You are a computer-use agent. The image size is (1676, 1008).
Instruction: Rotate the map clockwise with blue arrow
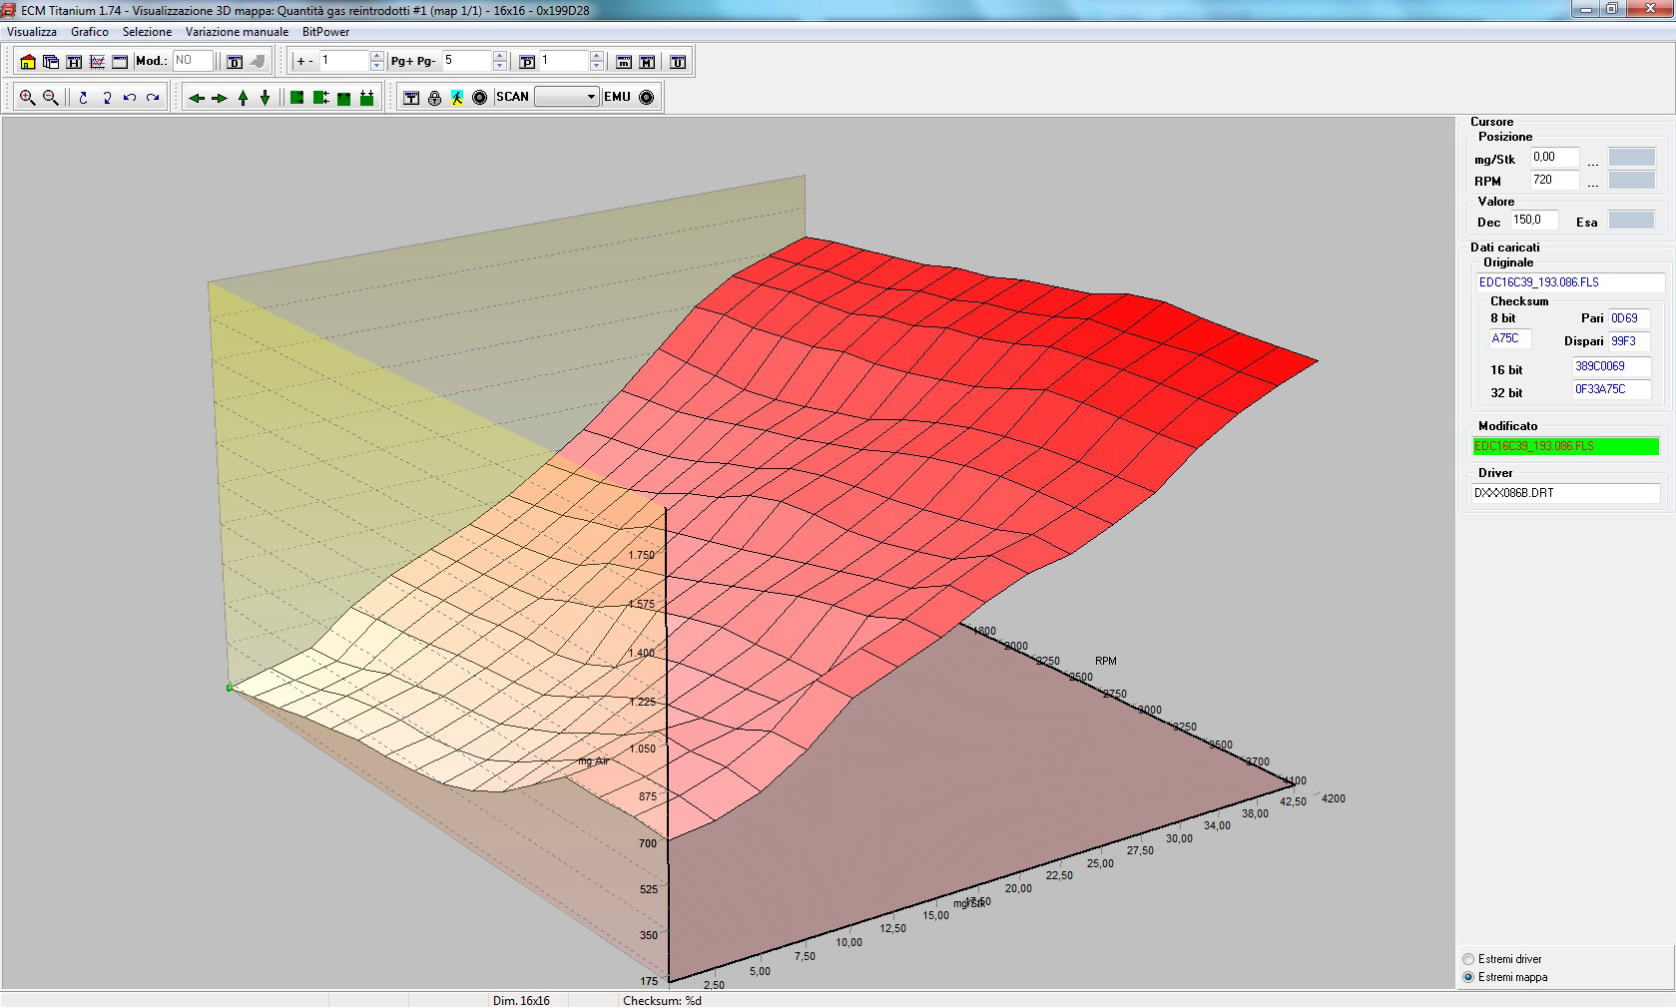pyautogui.click(x=152, y=98)
